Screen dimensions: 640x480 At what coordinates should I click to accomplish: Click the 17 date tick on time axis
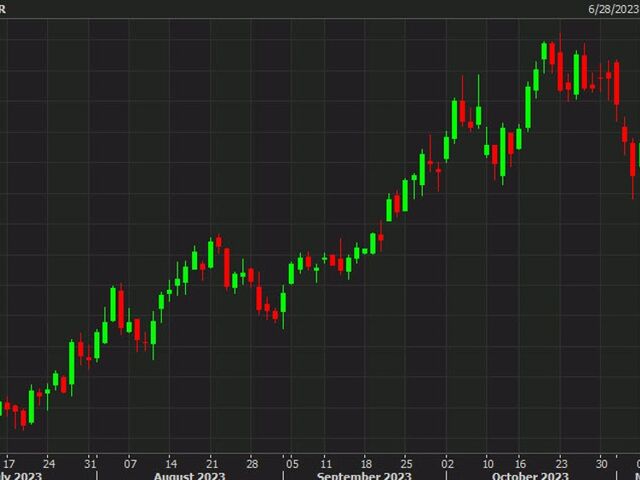9,463
